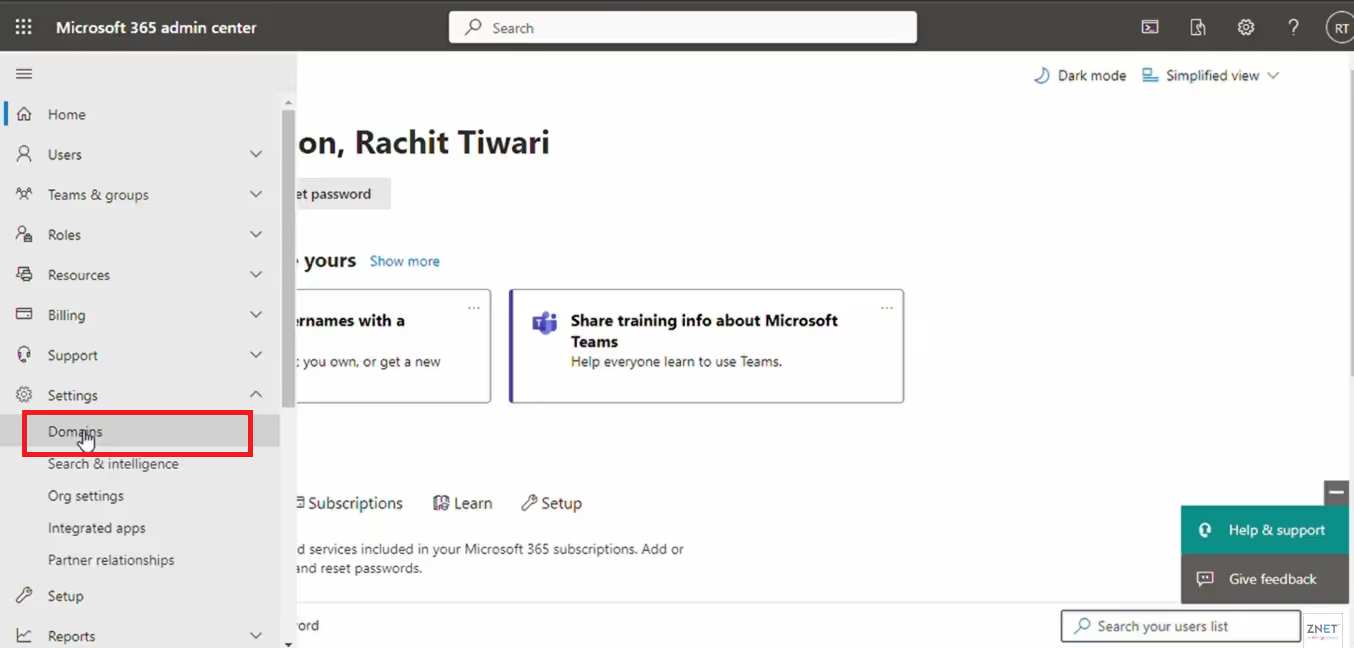
Task: Minimize the Help & support panel
Action: coord(1336,492)
